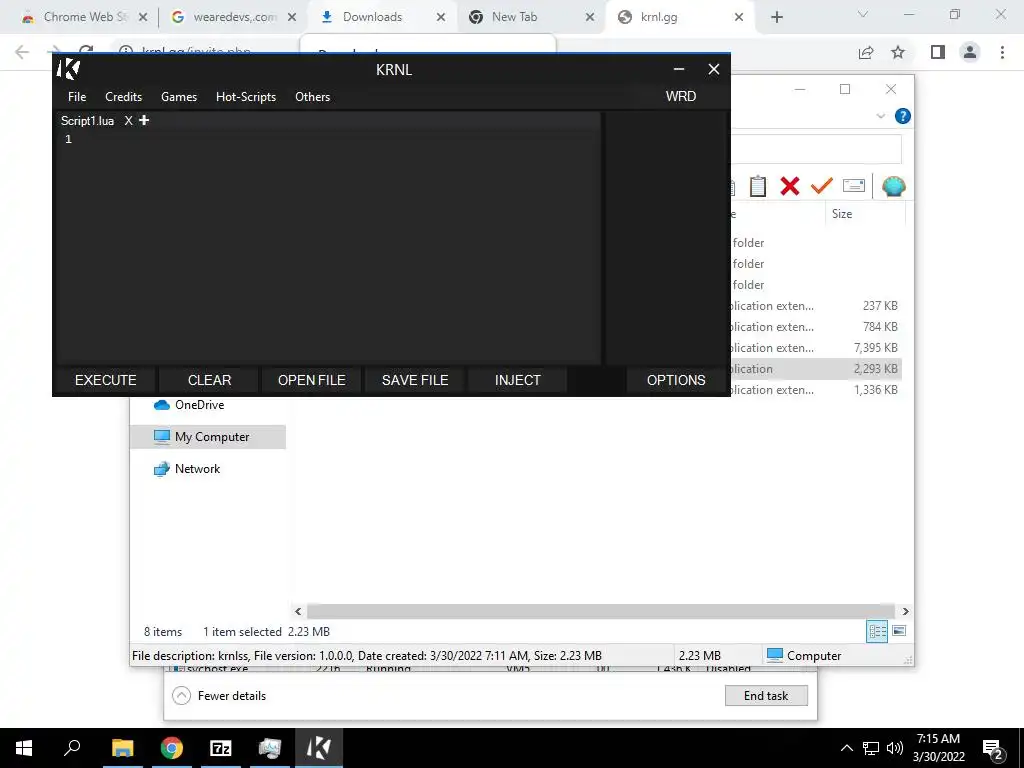Image resolution: width=1024 pixels, height=768 pixels.
Task: Click the horizontal scrollbar left arrow
Action: pos(298,611)
